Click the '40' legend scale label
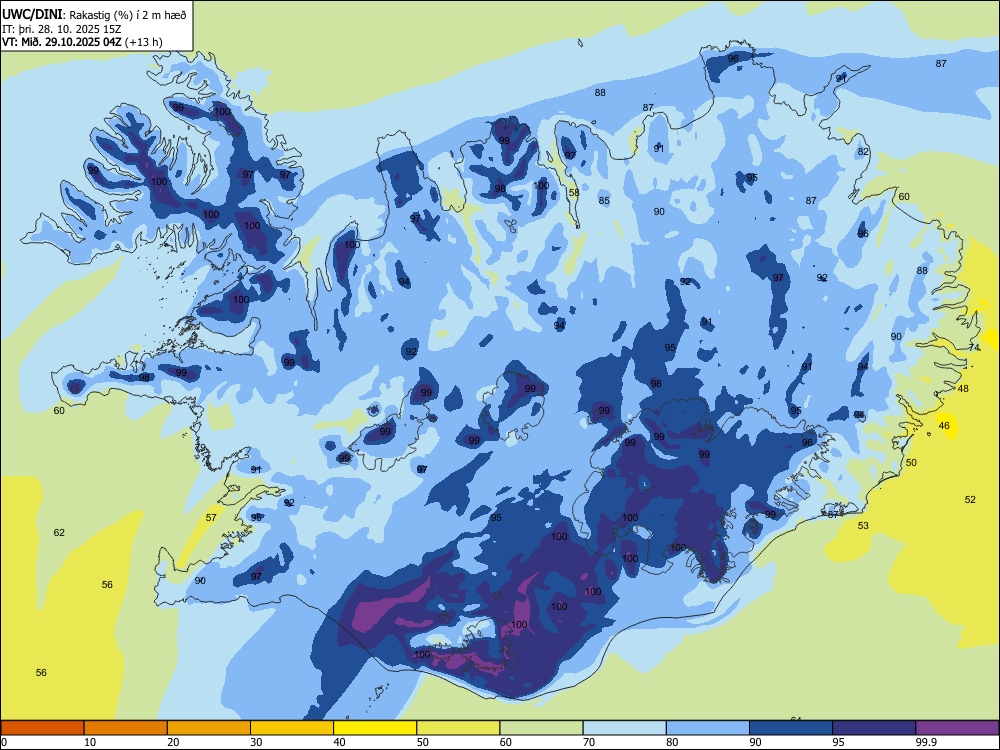The width and height of the screenshot is (1000, 750). pos(339,742)
